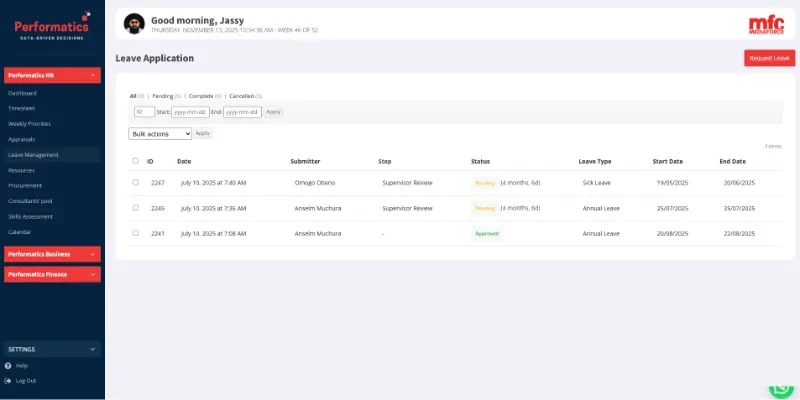Open the WhatsApp chat bubble
The width and height of the screenshot is (800, 400).
coord(781,387)
